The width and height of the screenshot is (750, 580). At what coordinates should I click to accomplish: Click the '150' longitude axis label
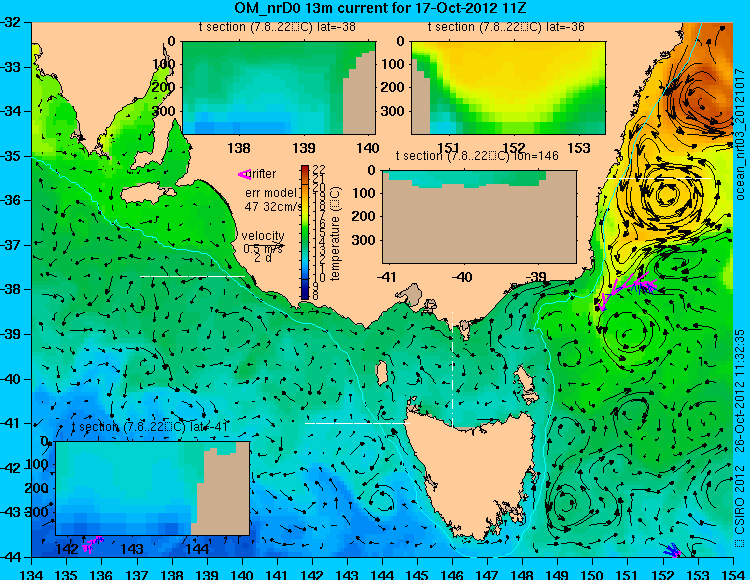(x=593, y=573)
